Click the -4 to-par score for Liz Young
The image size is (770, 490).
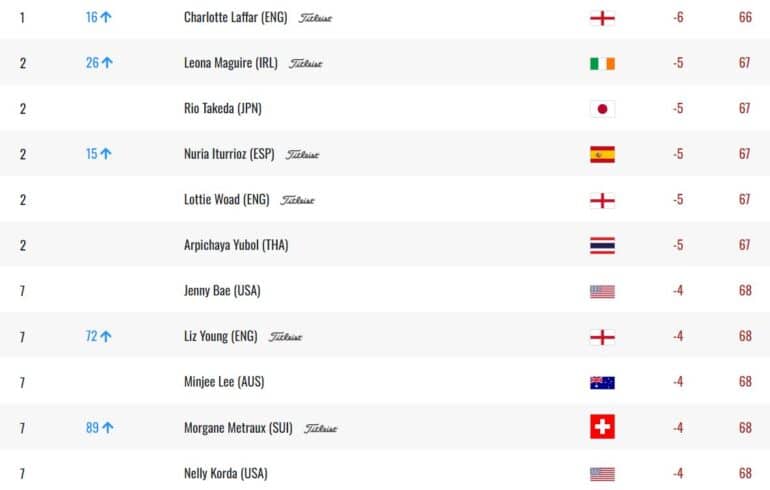(678, 336)
